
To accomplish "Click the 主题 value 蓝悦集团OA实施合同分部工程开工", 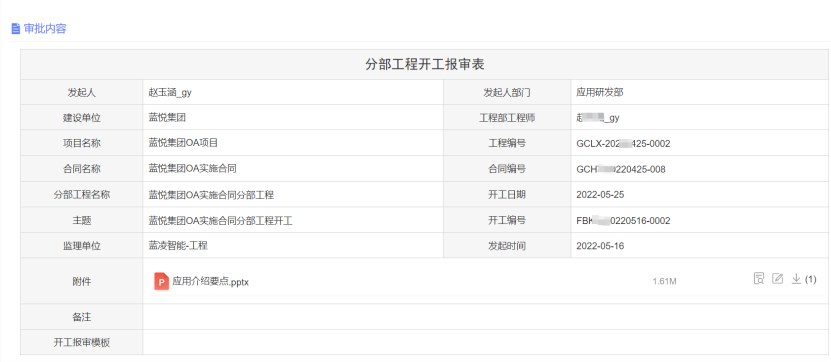I will [x=221, y=220].
